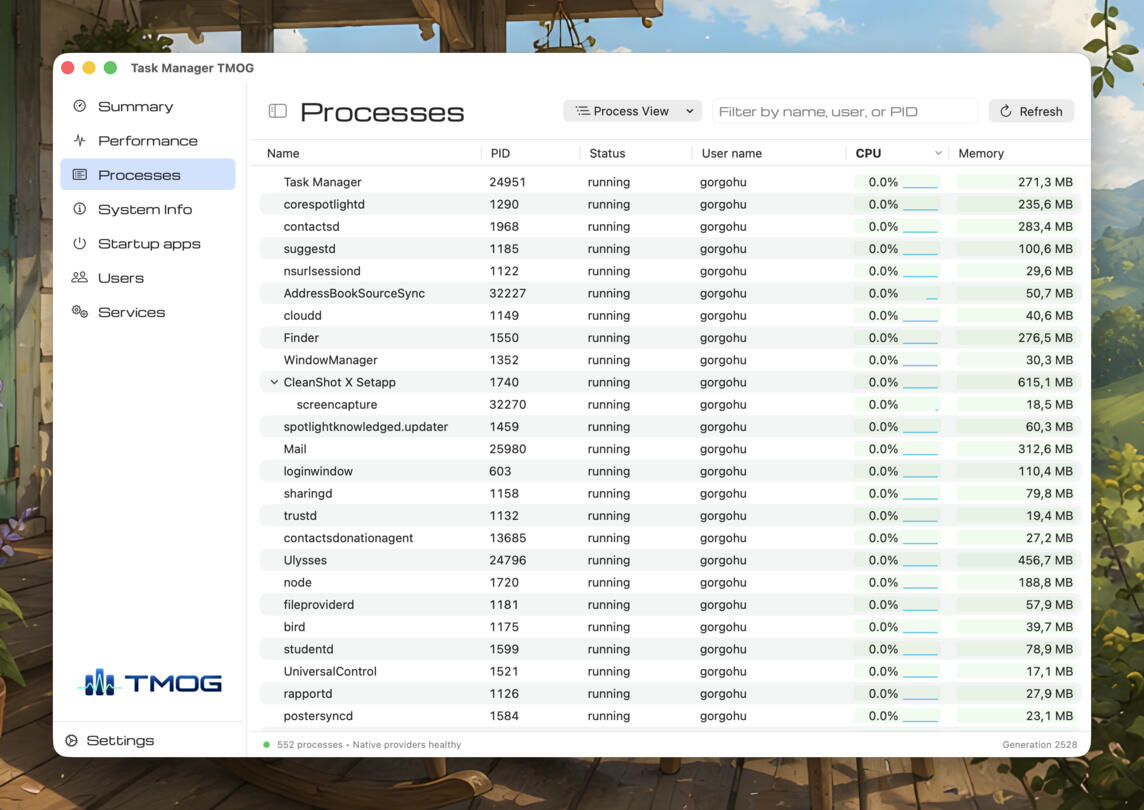The height and width of the screenshot is (810, 1144).
Task: Click the CPU usage bar for Finder
Action: [920, 338]
